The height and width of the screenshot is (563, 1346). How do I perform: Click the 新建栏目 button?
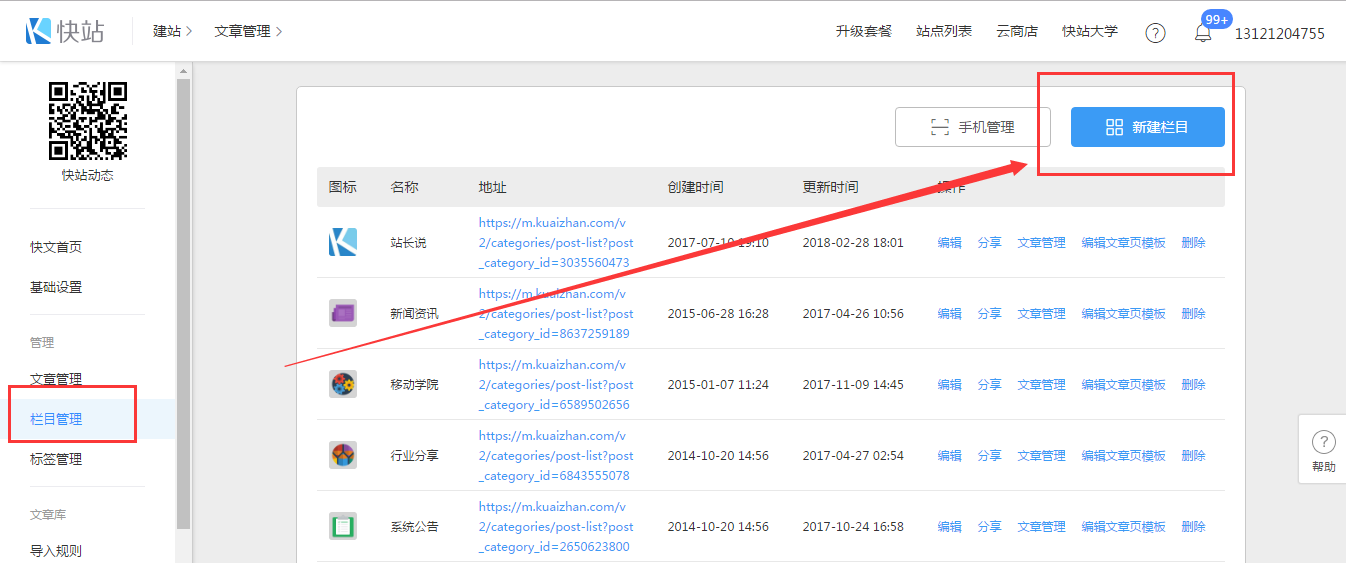(x=1147, y=127)
